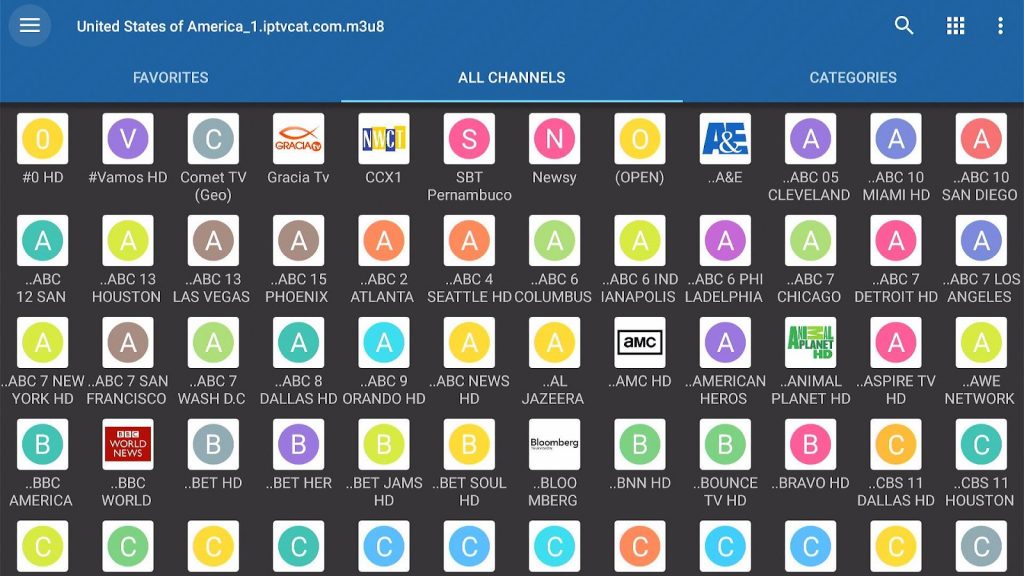Open the AMC HD channel logo
1024x576 pixels.
pyautogui.click(x=640, y=343)
